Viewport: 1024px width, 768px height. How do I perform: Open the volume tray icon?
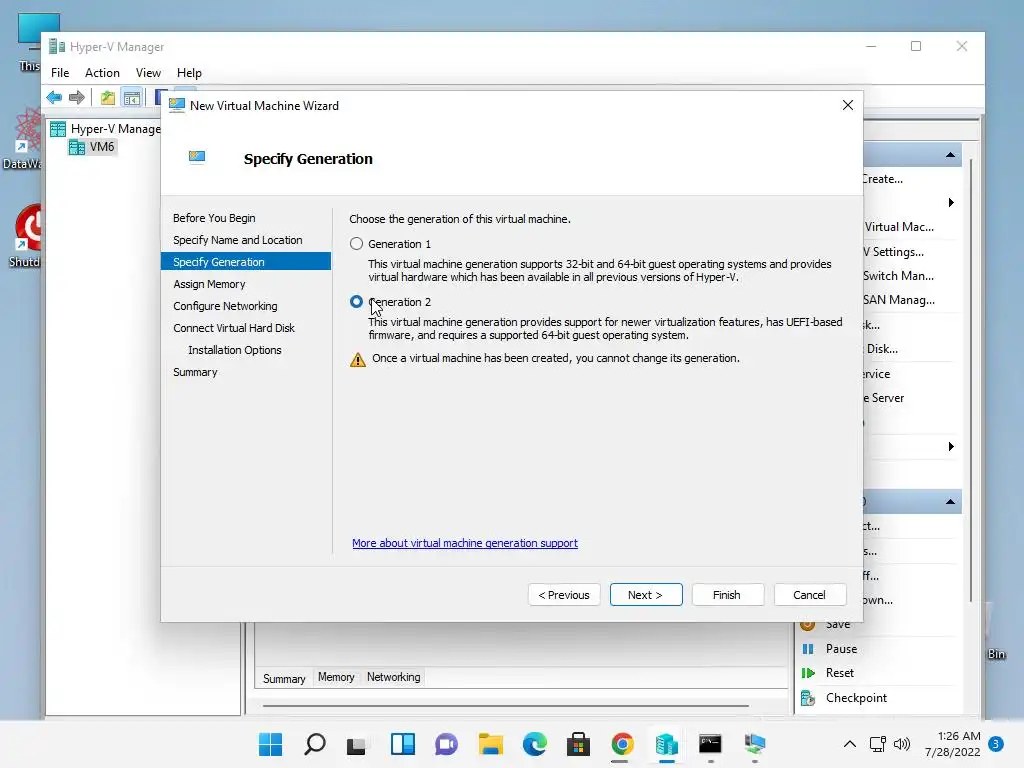[x=902, y=744]
